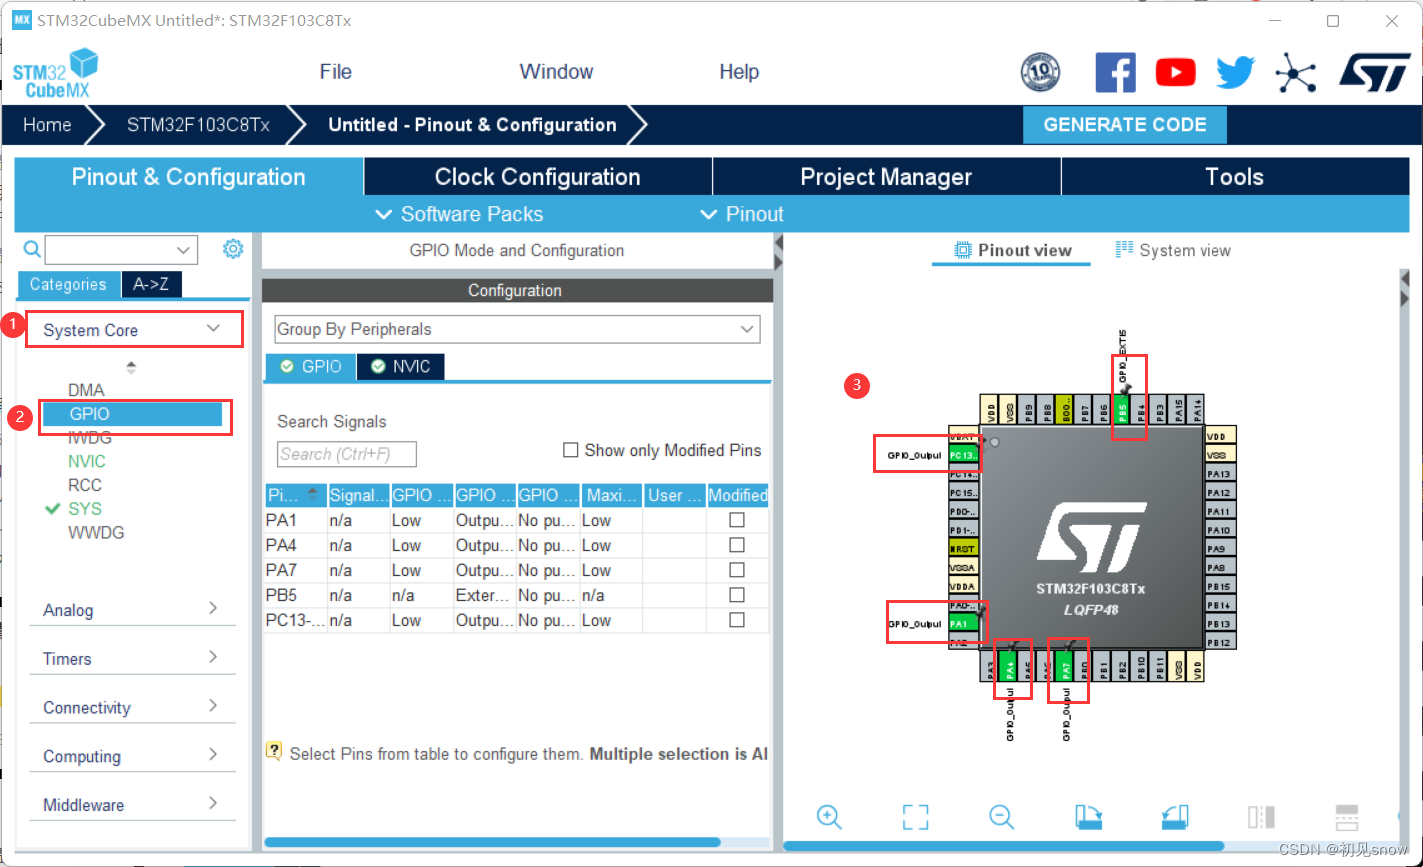Click the ST logo in the header
The height and width of the screenshot is (867, 1423).
click(x=1375, y=72)
